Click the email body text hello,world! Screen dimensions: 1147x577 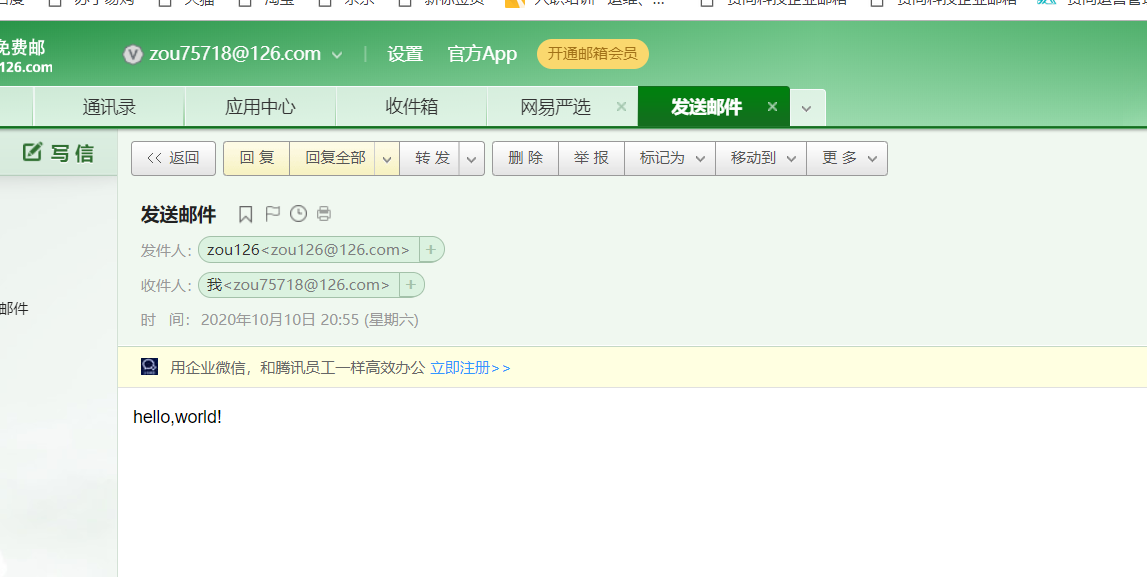(177, 417)
